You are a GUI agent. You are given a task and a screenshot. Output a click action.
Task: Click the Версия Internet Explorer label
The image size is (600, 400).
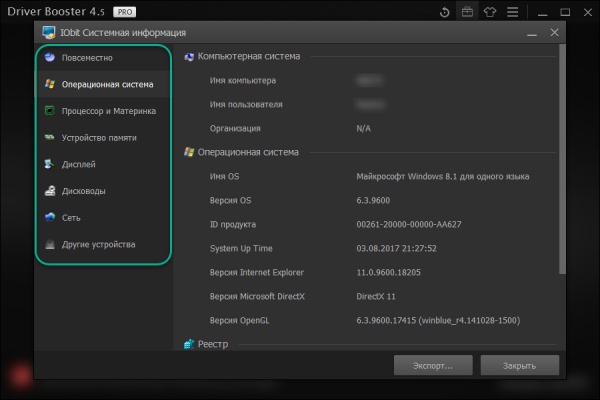pos(256,273)
